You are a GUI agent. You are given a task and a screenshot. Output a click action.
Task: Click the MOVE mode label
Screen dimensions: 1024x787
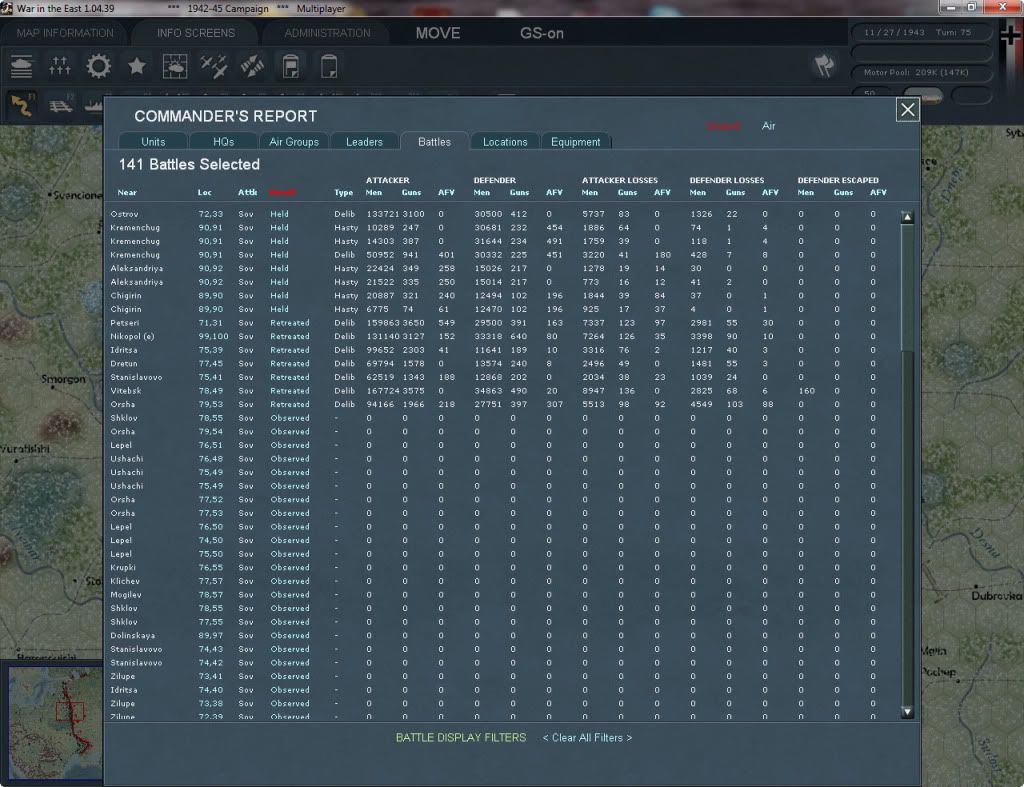438,33
